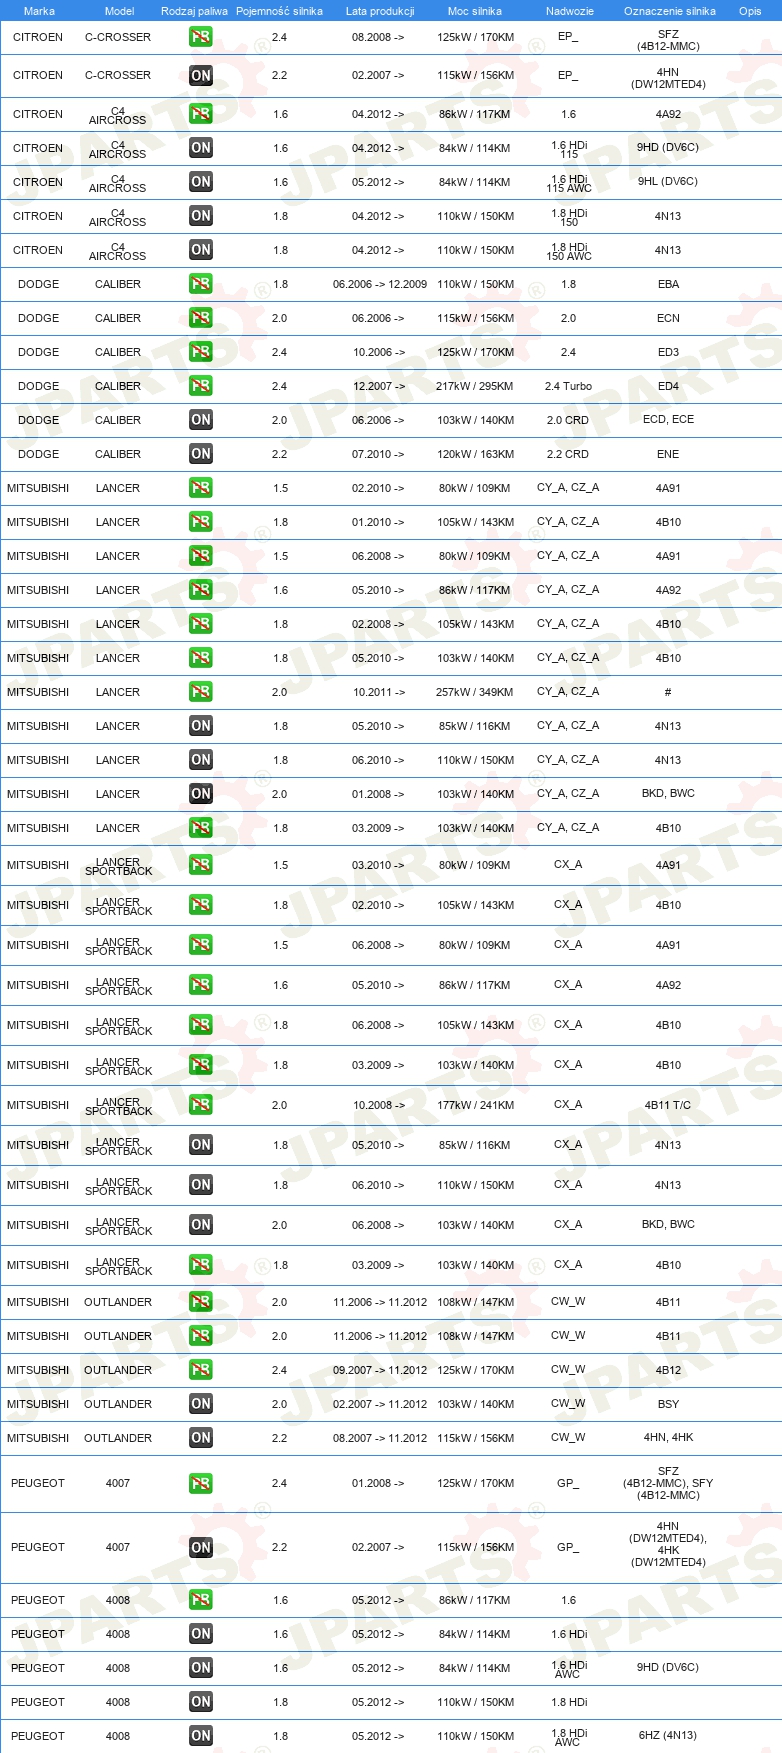This screenshot has width=782, height=1753.
Task: Select the ENE engine code cell
Action: coord(669,454)
